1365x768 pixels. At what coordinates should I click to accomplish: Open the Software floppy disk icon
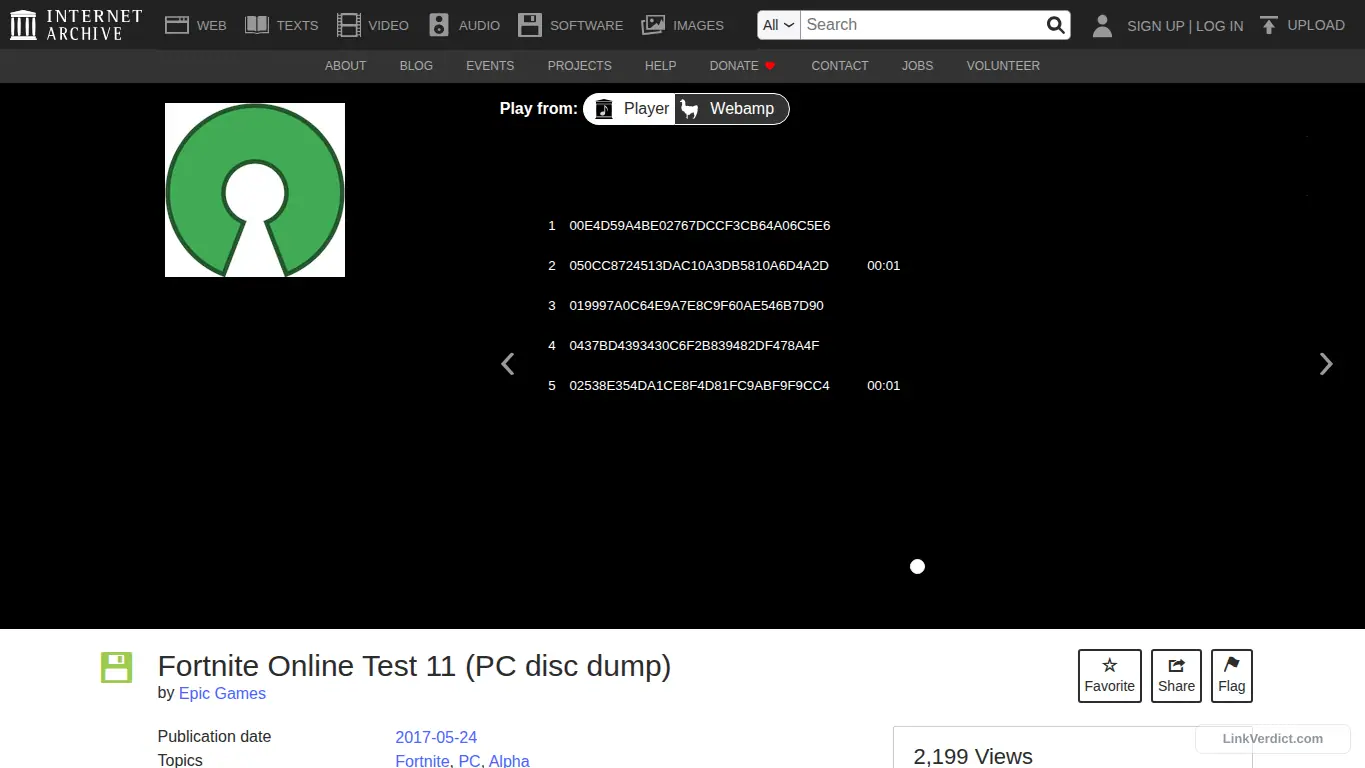(530, 25)
